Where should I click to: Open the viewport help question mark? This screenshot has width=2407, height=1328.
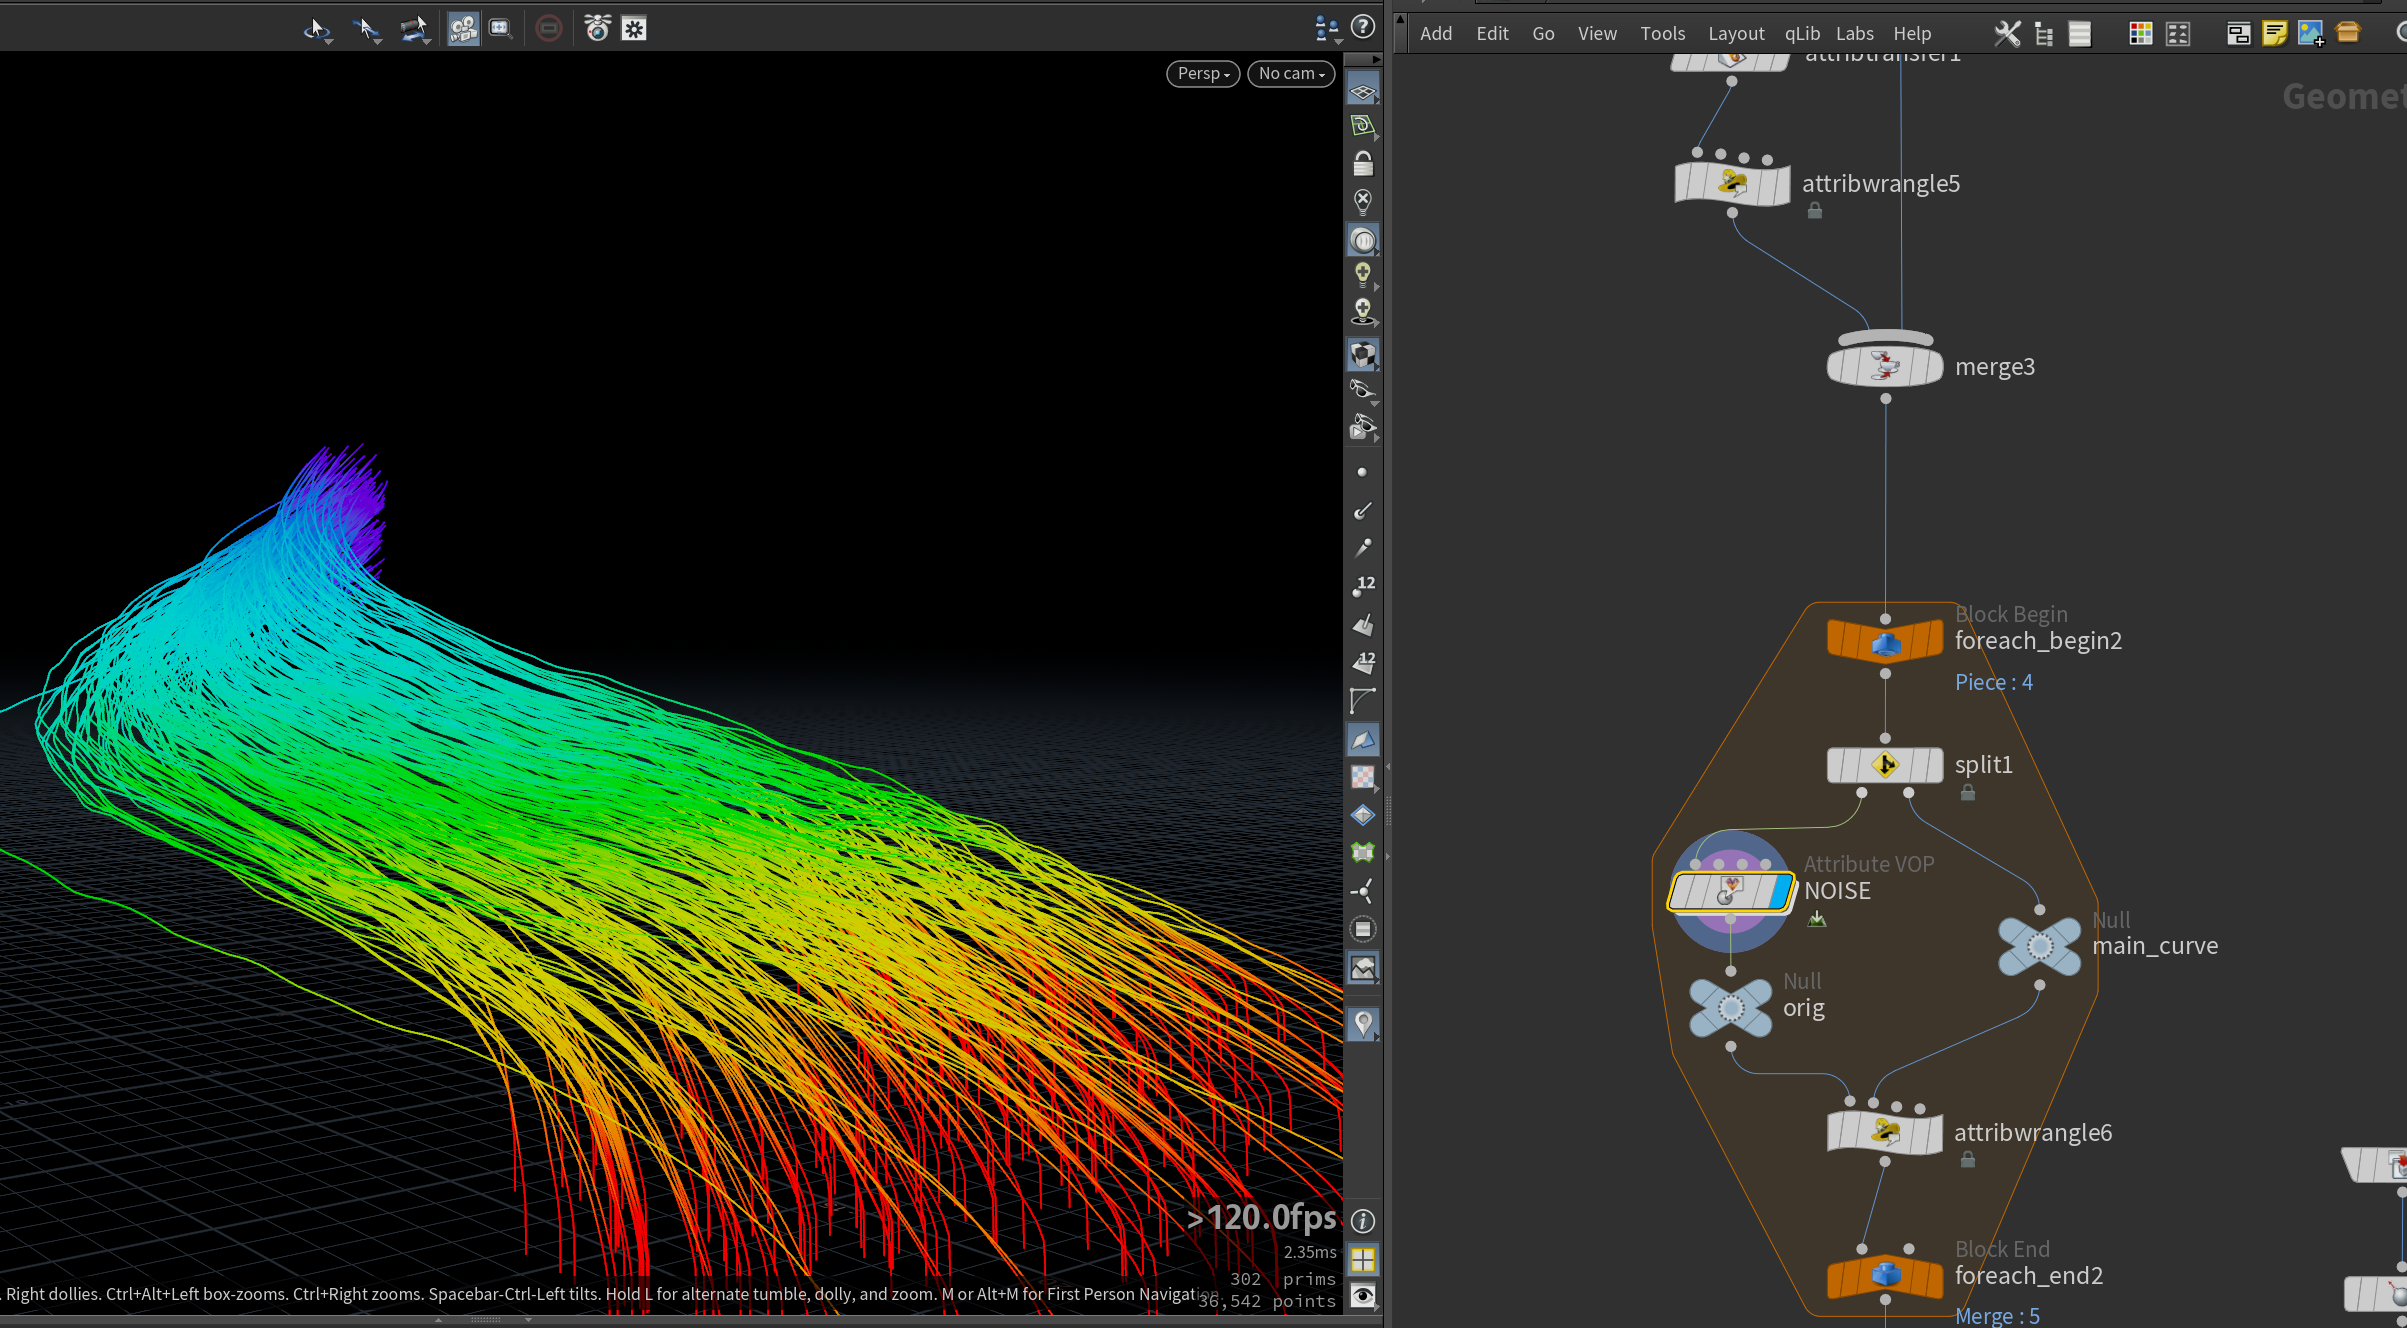(x=1363, y=28)
